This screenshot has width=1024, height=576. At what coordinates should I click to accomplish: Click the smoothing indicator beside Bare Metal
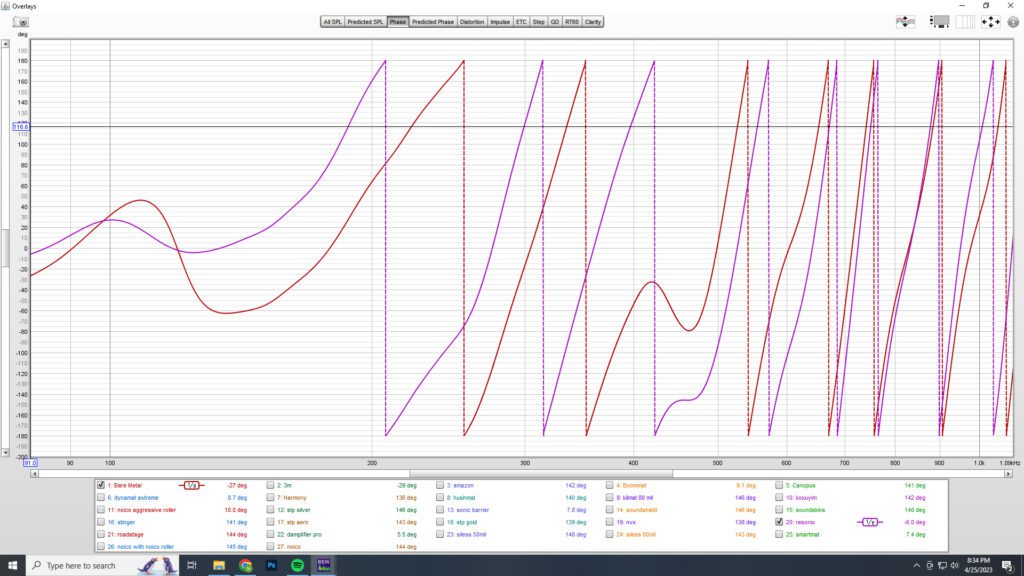point(190,484)
